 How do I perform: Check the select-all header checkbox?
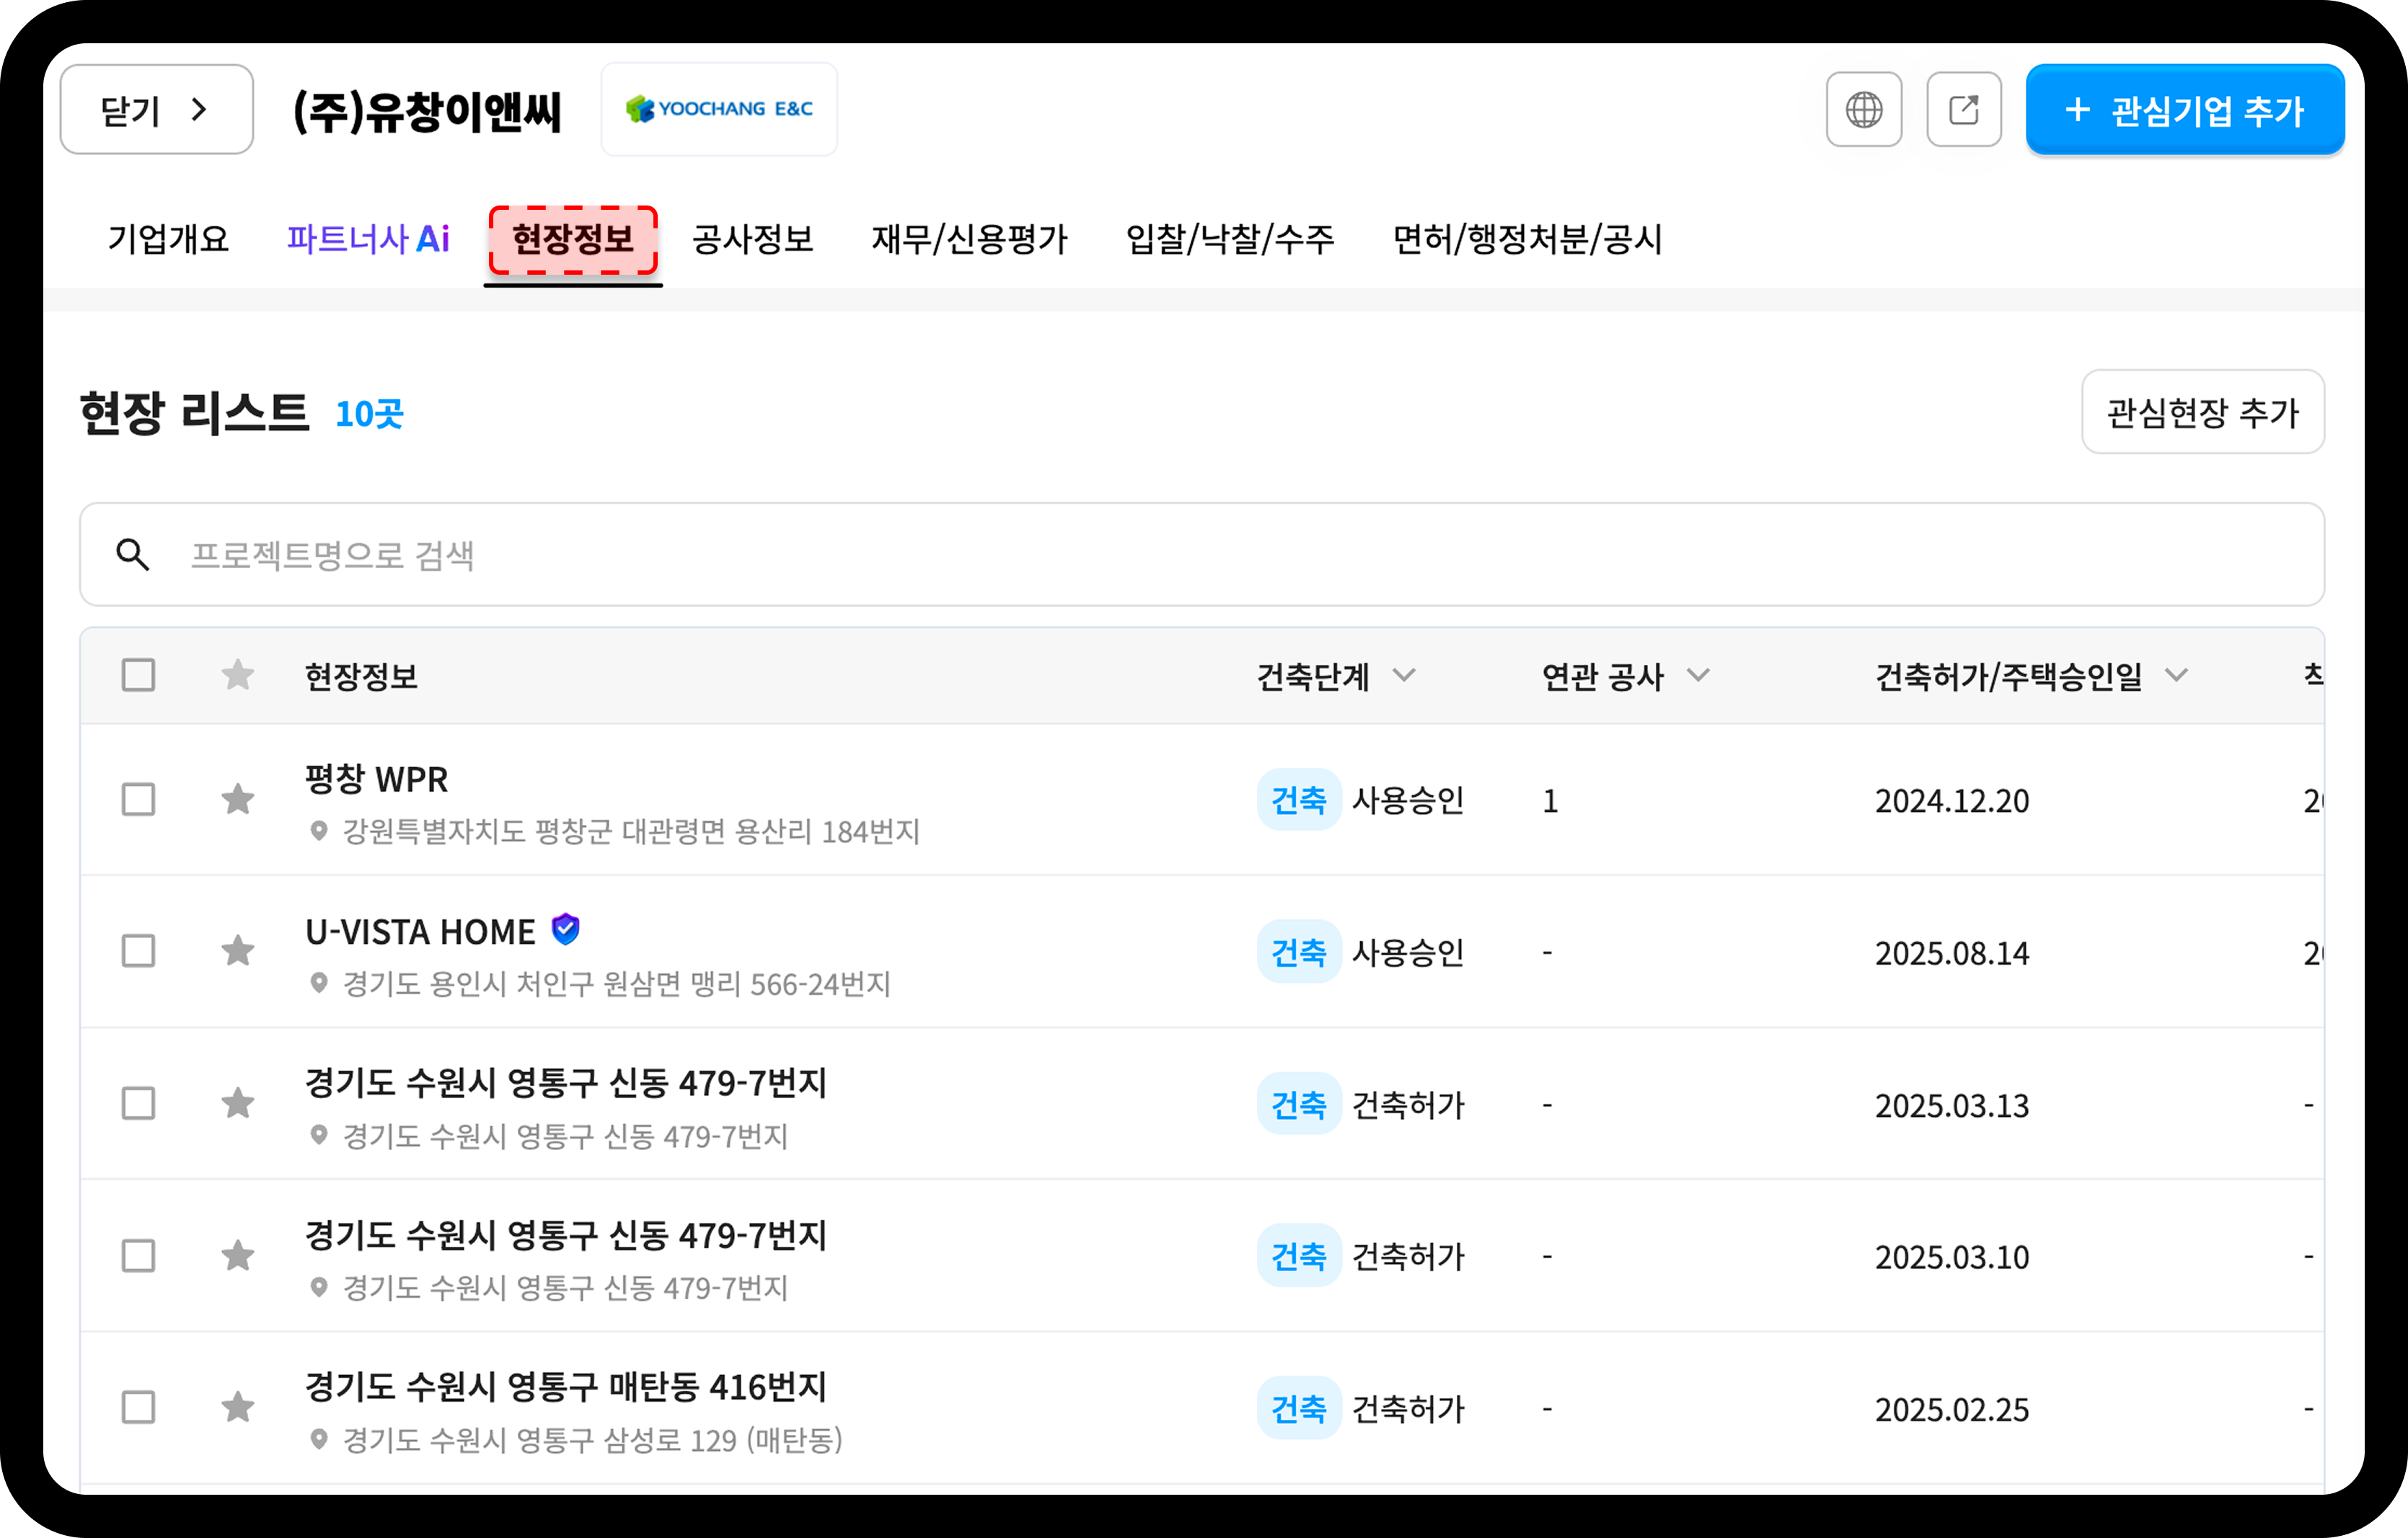[138, 675]
